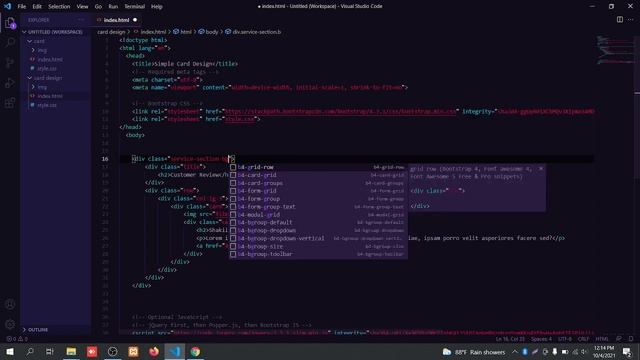This screenshot has width=640, height=360.
Task: Choose b4-grid-row suggestion
Action: click(318, 167)
